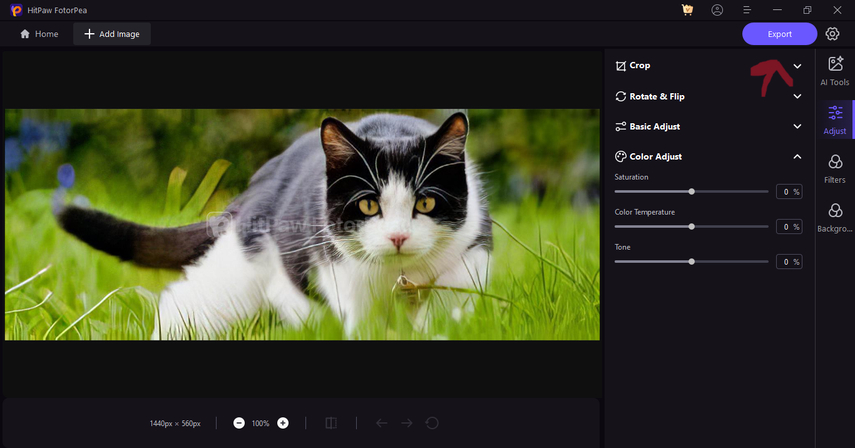Click the Basic Adjust sliders icon

tap(621, 126)
